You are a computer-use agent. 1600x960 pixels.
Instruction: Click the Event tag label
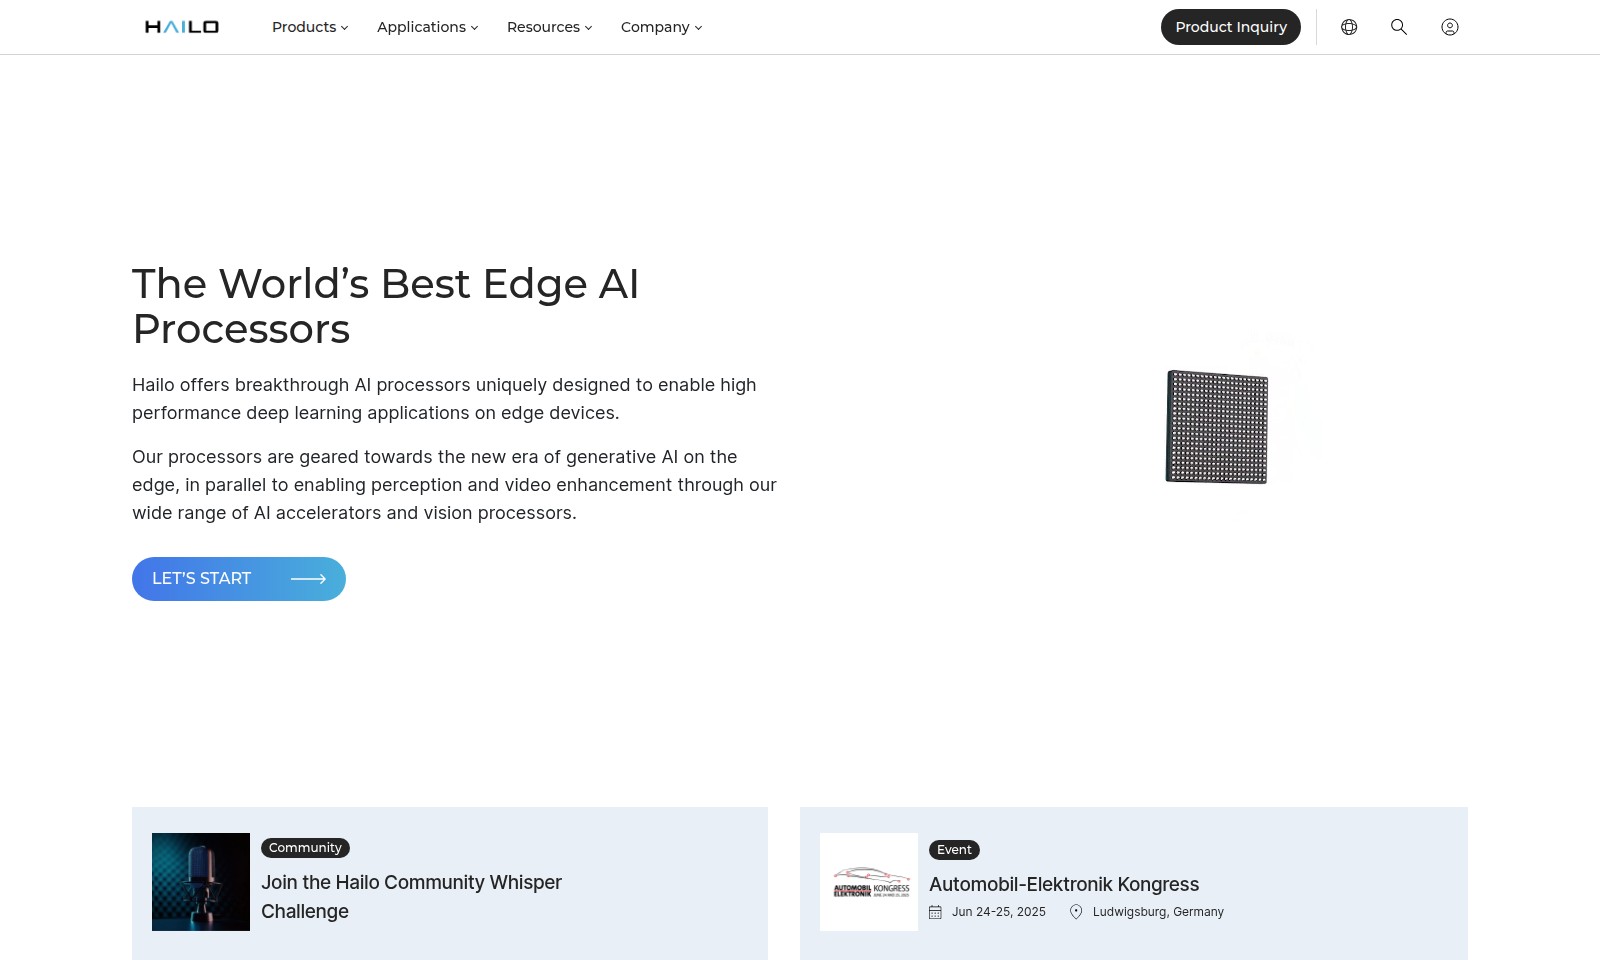[954, 850]
